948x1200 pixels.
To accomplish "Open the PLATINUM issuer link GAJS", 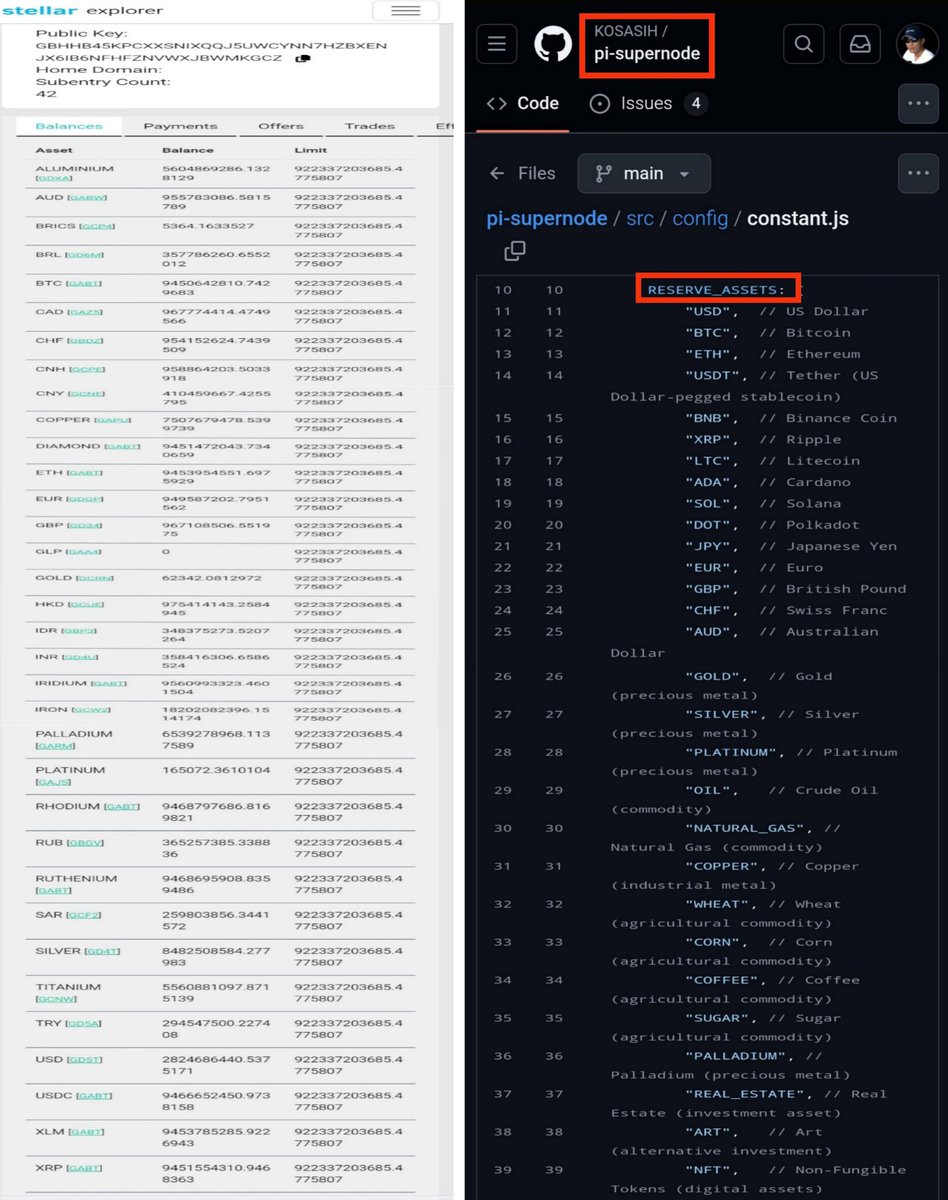I will coord(54,782).
